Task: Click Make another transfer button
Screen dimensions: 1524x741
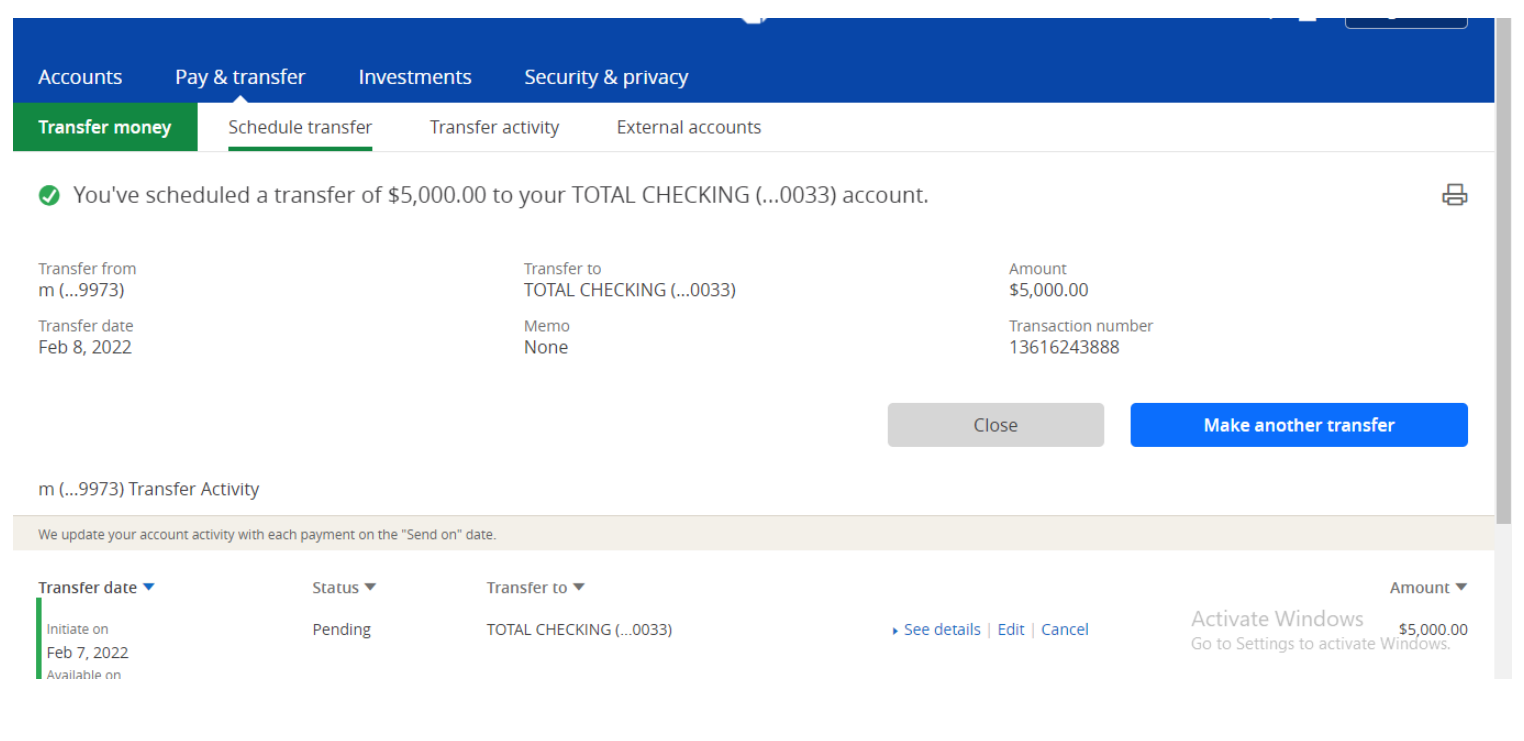Action: (1299, 425)
